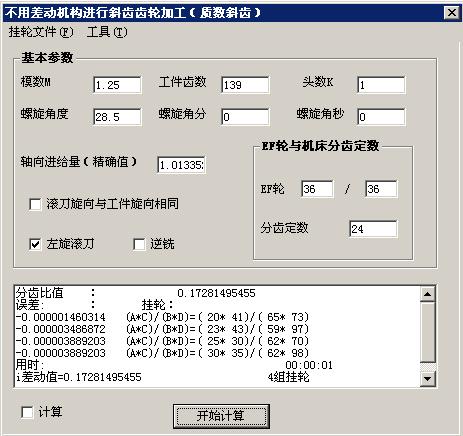Close the gear calculation window

pyautogui.click(x=452, y=13)
